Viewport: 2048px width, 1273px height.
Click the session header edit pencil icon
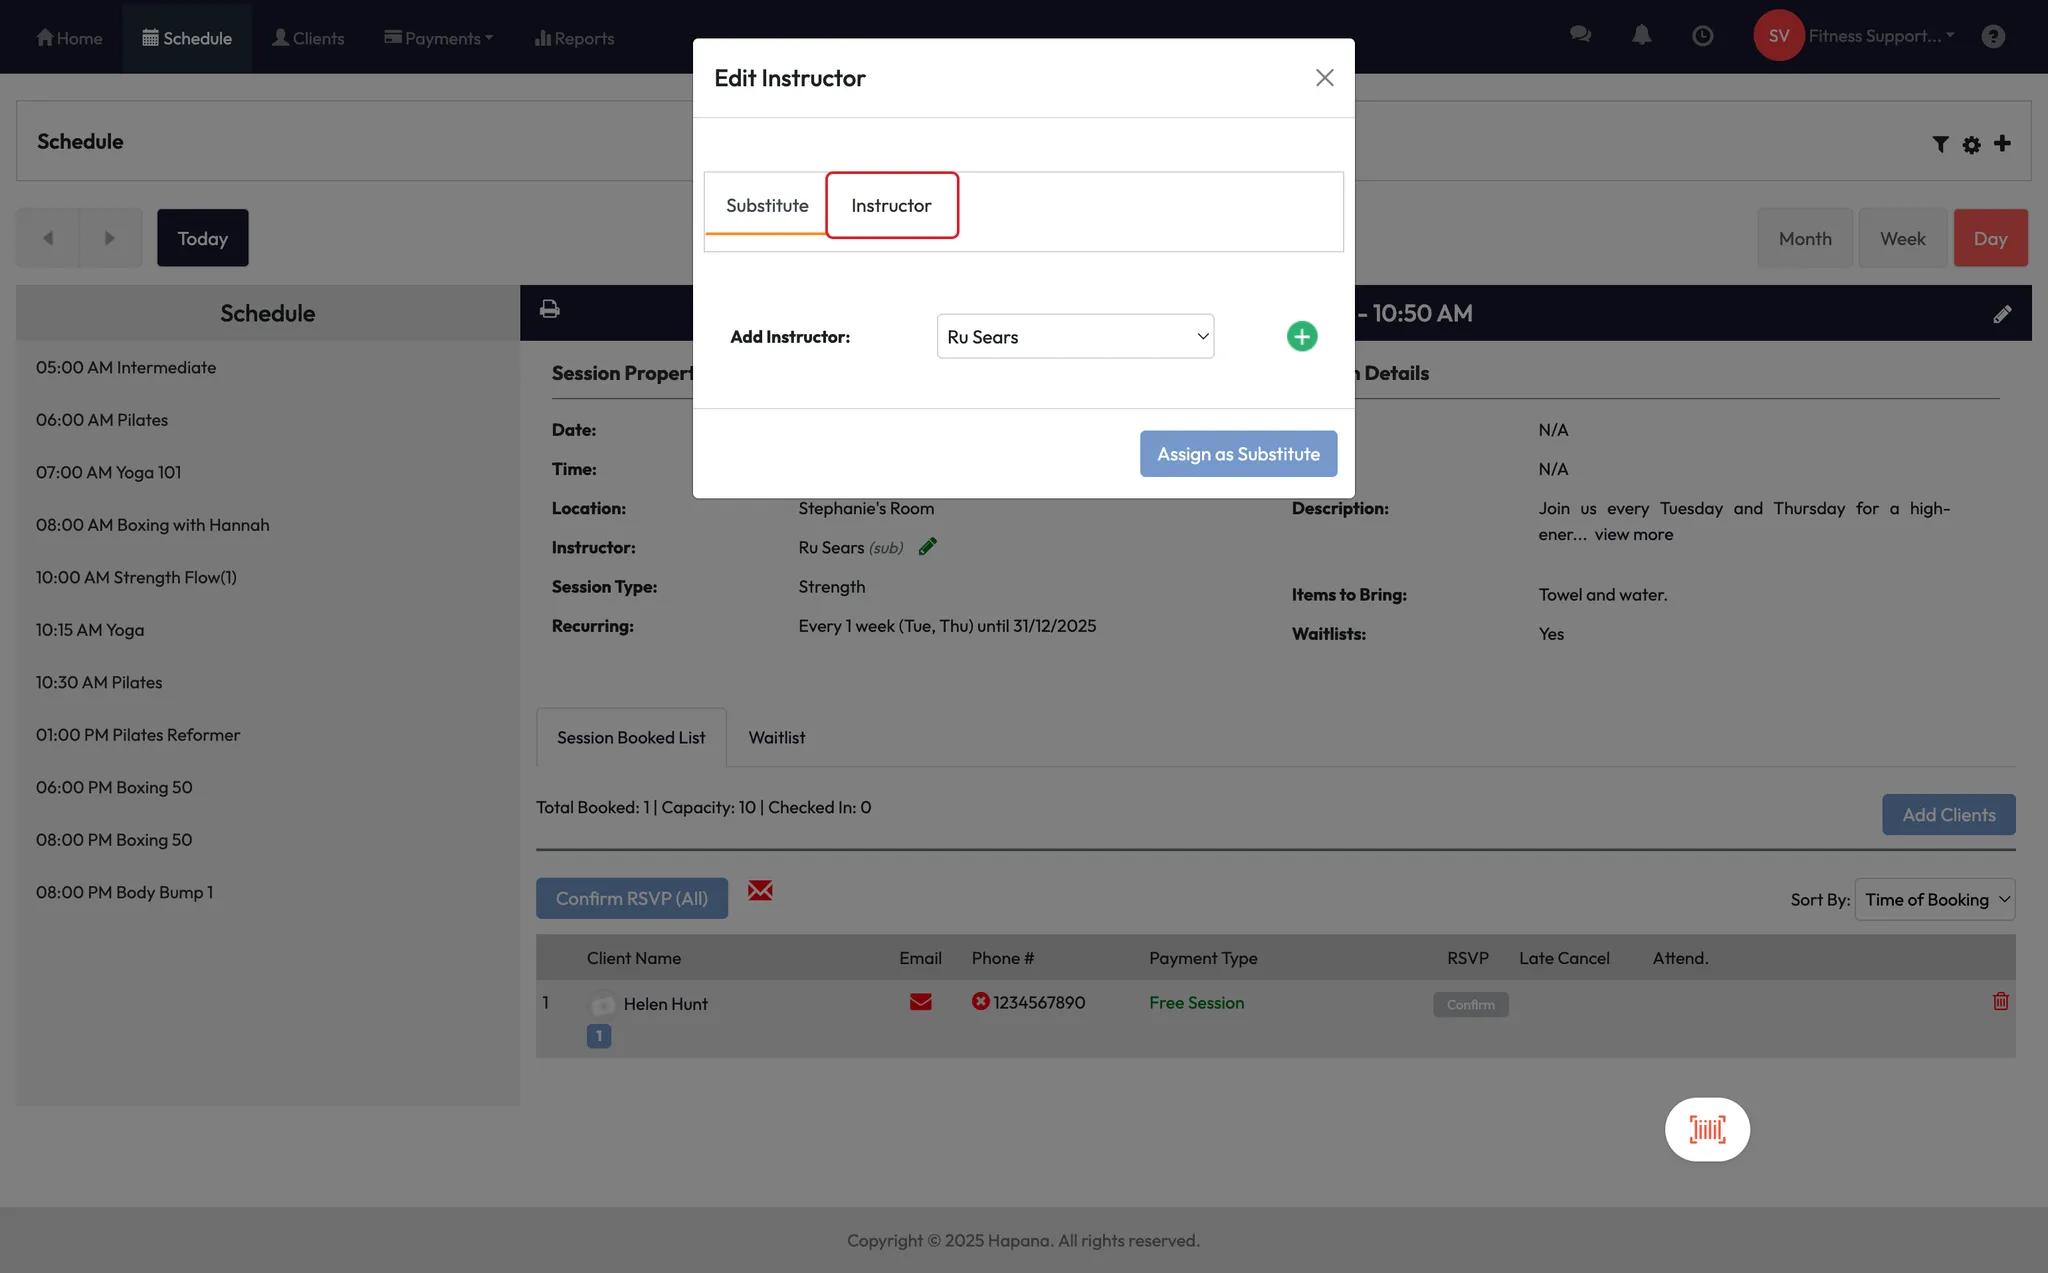pos(2002,314)
